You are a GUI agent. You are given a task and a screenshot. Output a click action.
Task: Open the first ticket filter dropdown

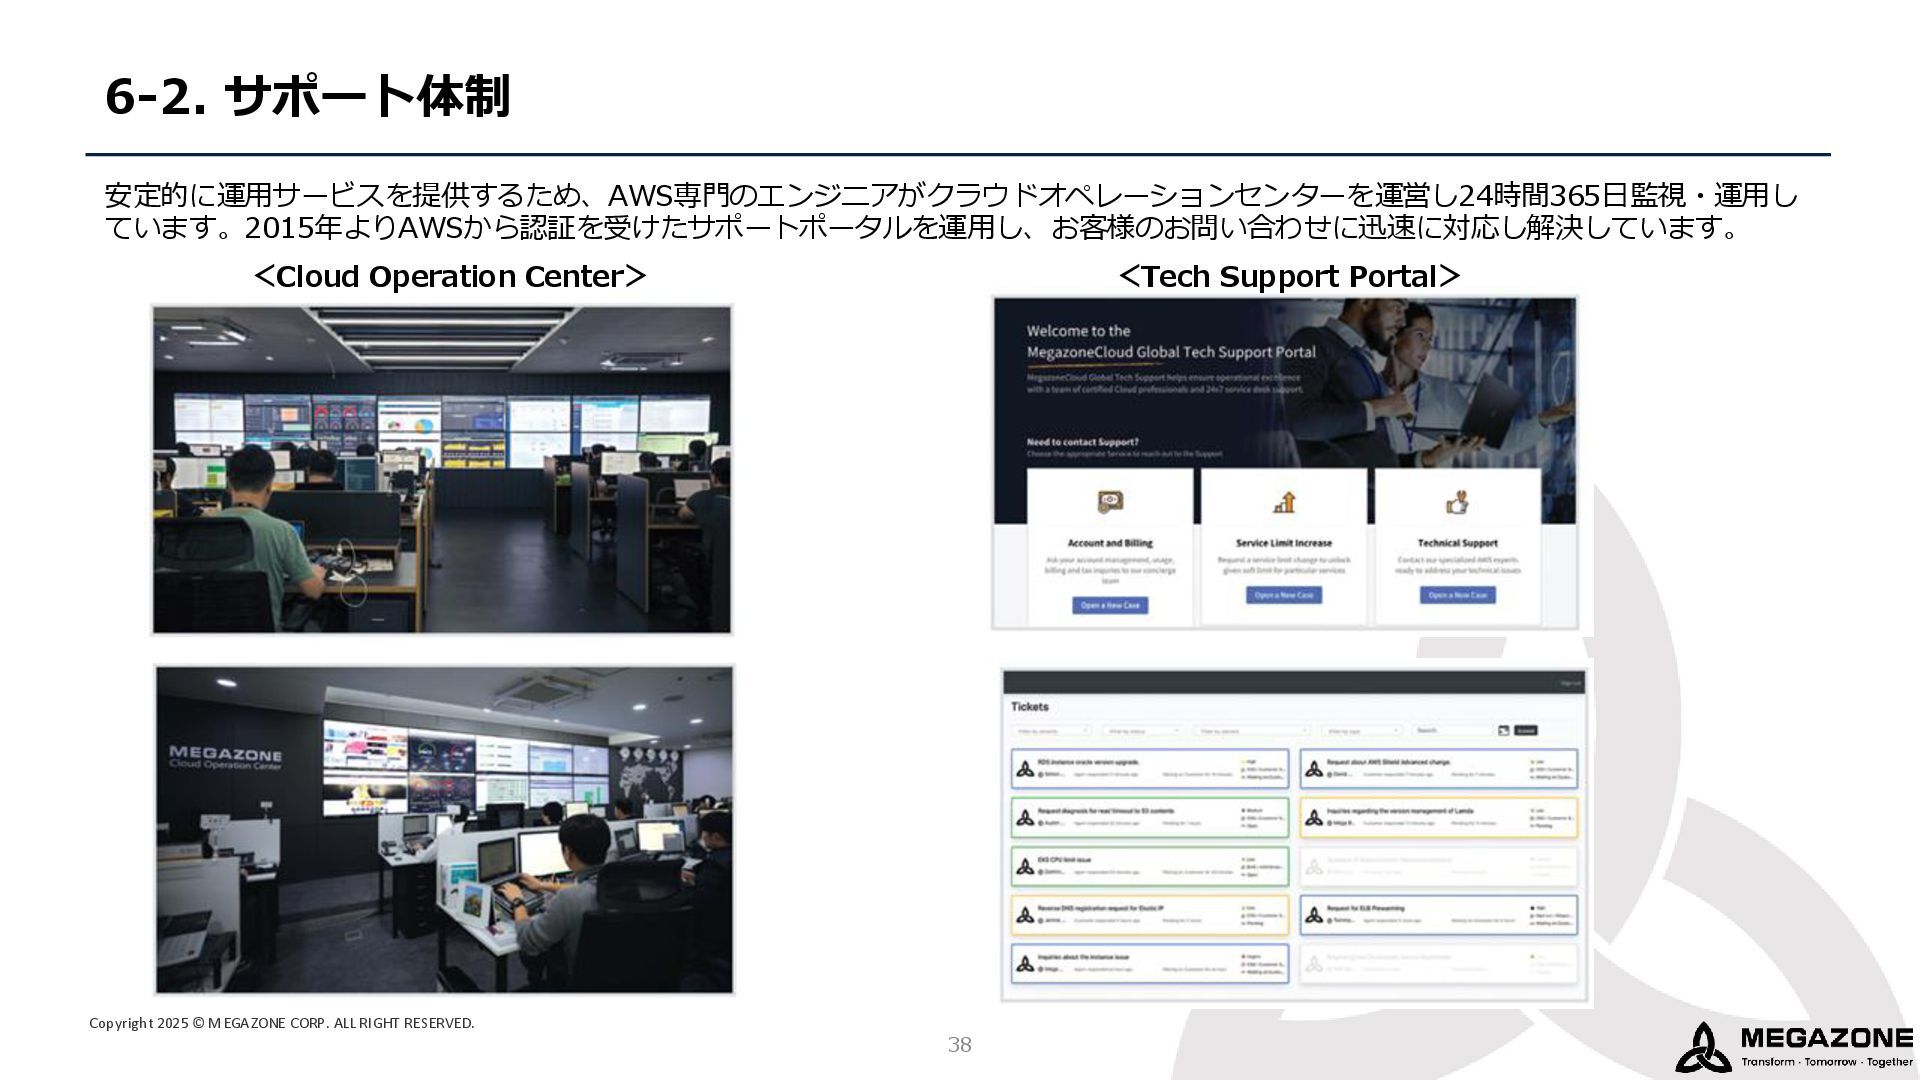tap(1050, 731)
